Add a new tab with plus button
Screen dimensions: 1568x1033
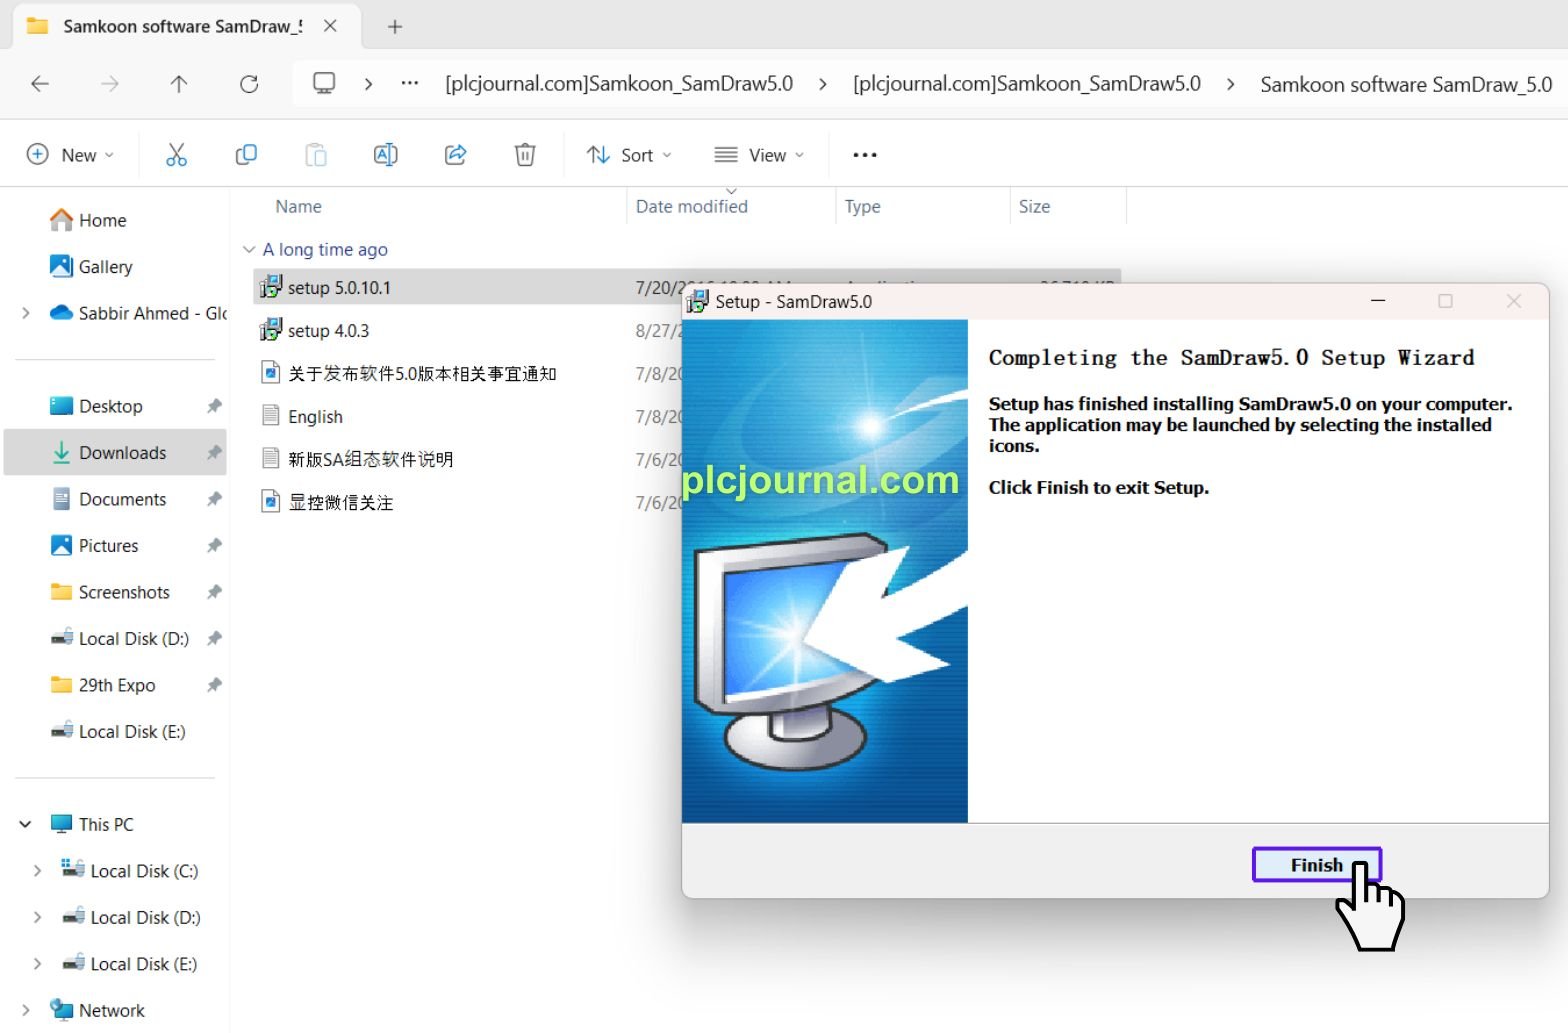[x=395, y=27]
